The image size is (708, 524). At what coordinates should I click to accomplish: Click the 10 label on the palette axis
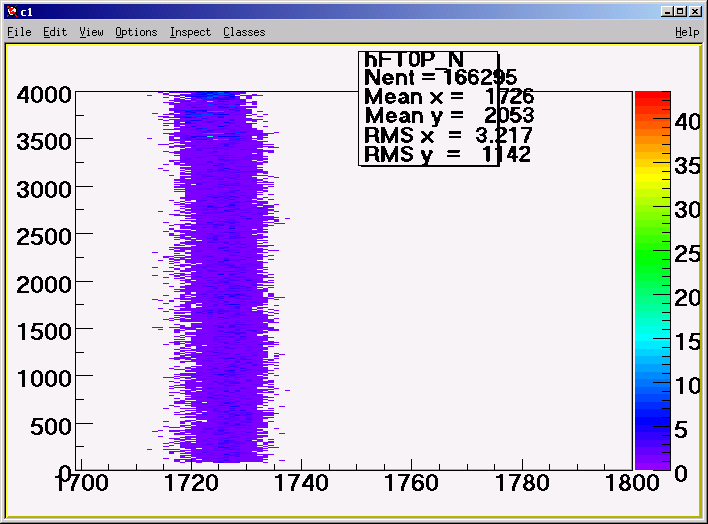688,386
